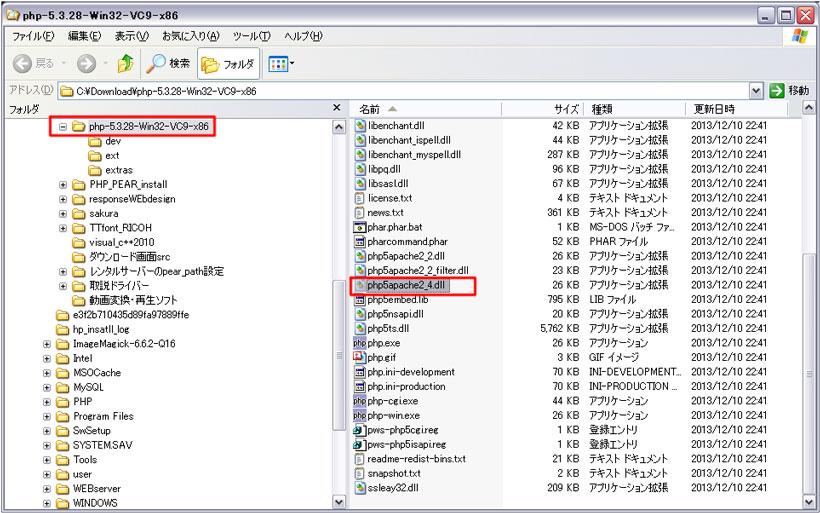Open the 表示(V) menu
This screenshot has height=513, width=820.
pos(132,36)
